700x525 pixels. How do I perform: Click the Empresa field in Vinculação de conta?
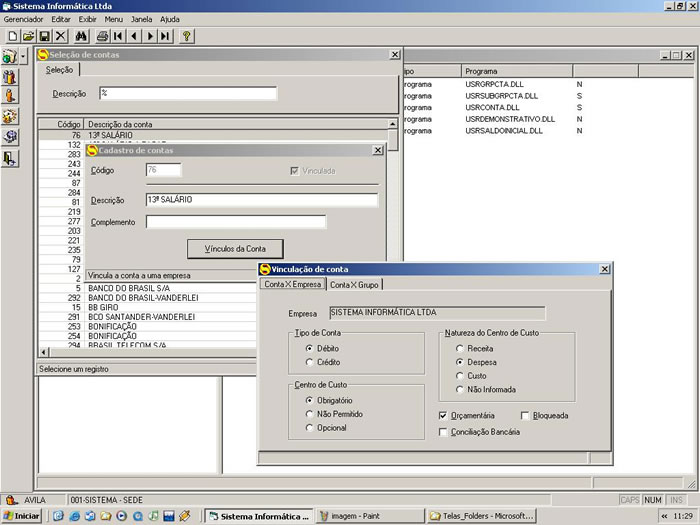pyautogui.click(x=437, y=313)
